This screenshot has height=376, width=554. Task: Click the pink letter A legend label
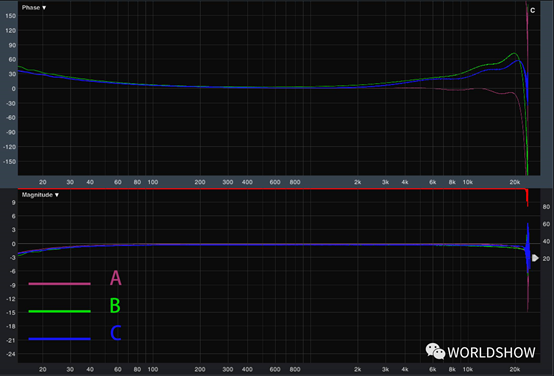pyautogui.click(x=116, y=278)
